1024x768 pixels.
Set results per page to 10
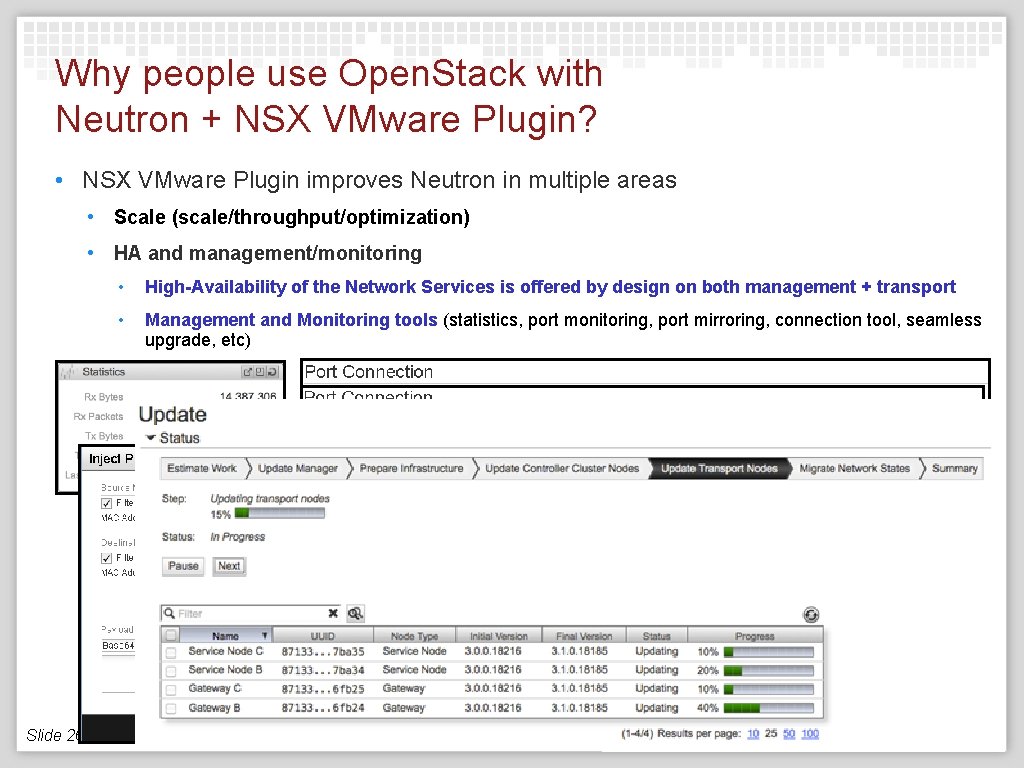(x=753, y=733)
